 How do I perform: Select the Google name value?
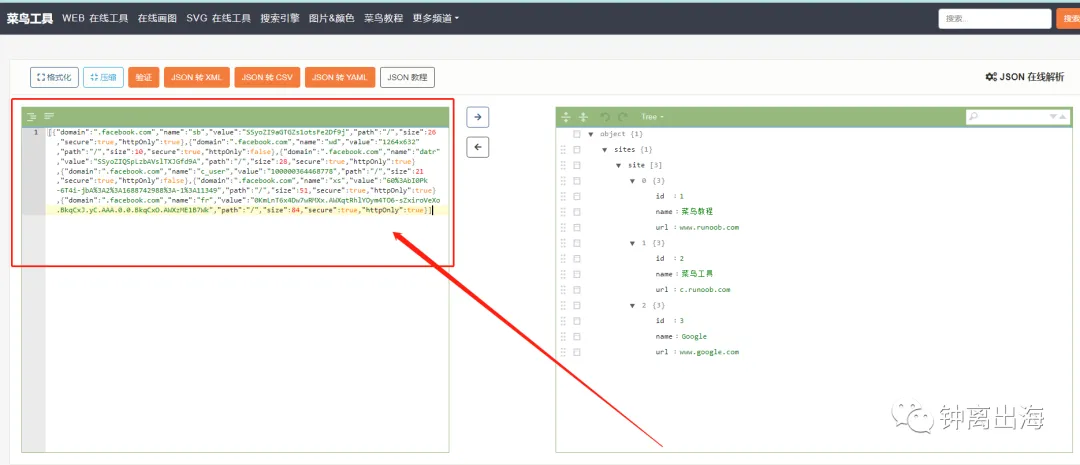pyautogui.click(x=694, y=336)
